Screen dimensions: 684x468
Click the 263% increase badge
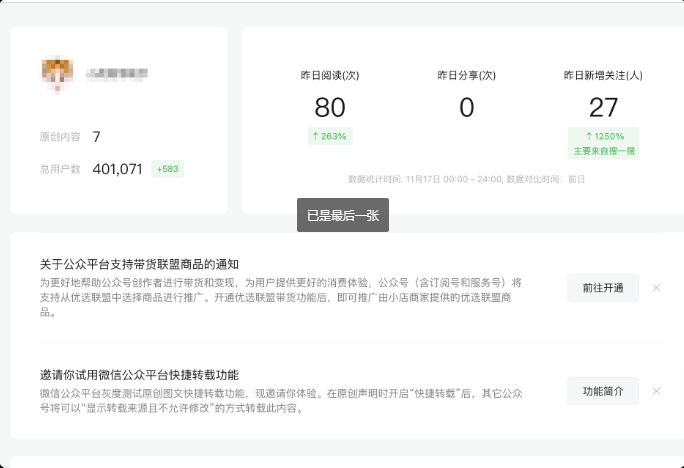[x=330, y=136]
